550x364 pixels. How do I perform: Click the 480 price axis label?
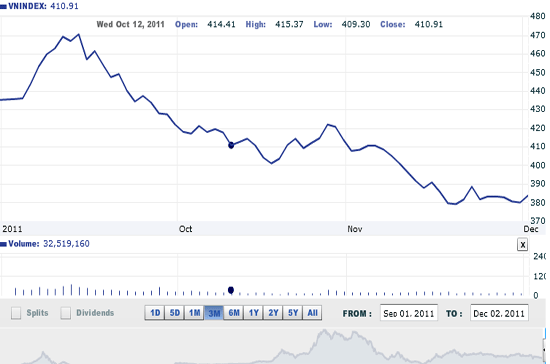click(537, 16)
